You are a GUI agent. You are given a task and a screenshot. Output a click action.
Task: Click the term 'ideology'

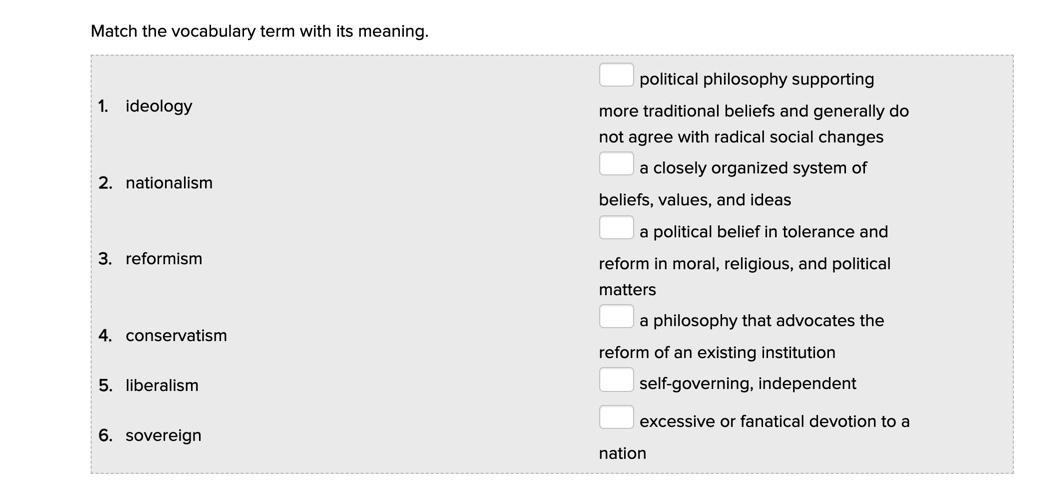[158, 106]
